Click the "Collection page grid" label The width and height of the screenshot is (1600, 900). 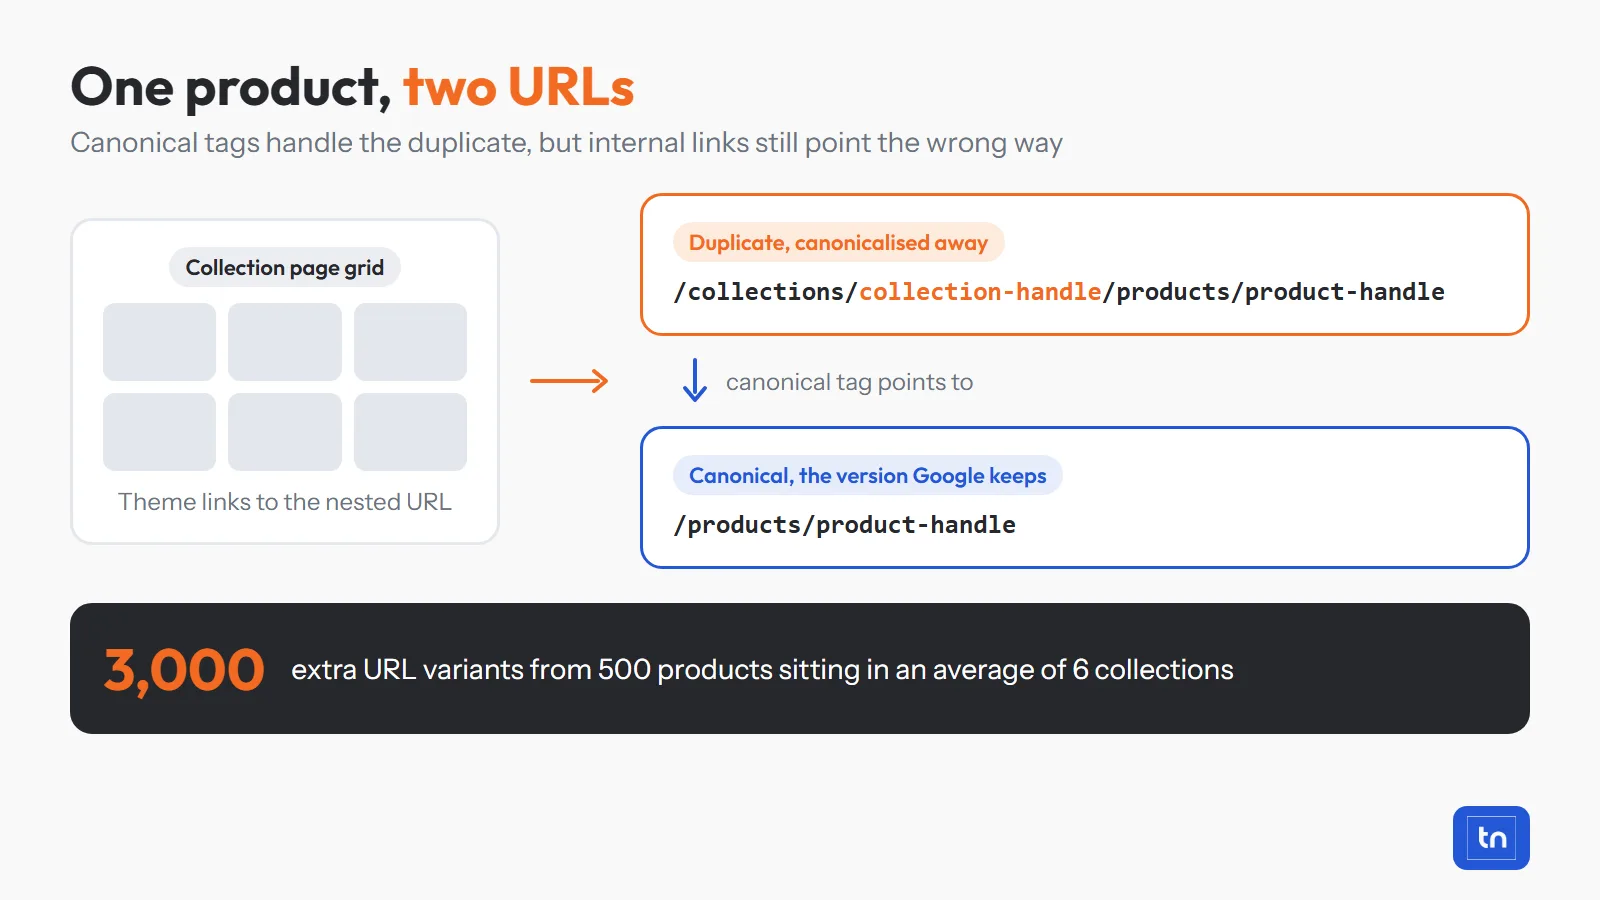[x=285, y=268]
